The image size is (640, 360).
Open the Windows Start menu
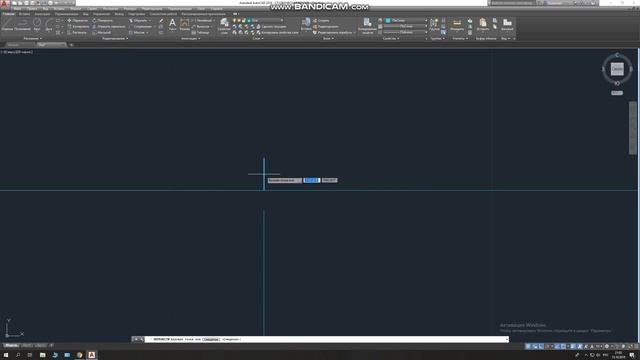[6, 355]
